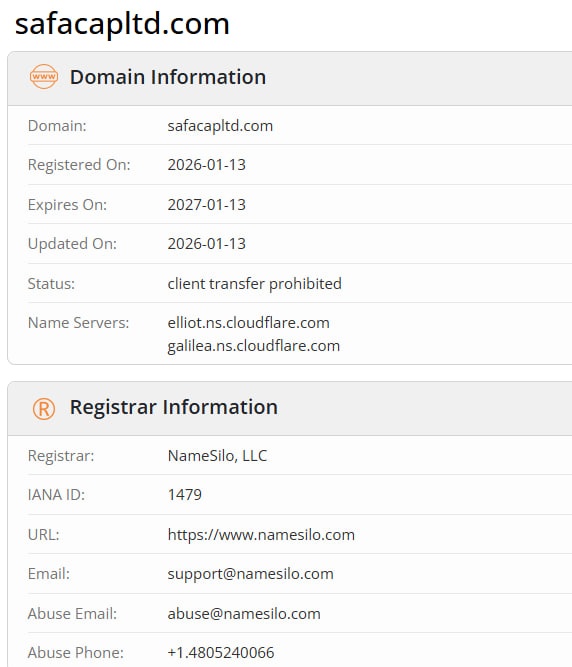The width and height of the screenshot is (572, 667).
Task: Click the Email: label under Registrar Information
Action: point(48,574)
